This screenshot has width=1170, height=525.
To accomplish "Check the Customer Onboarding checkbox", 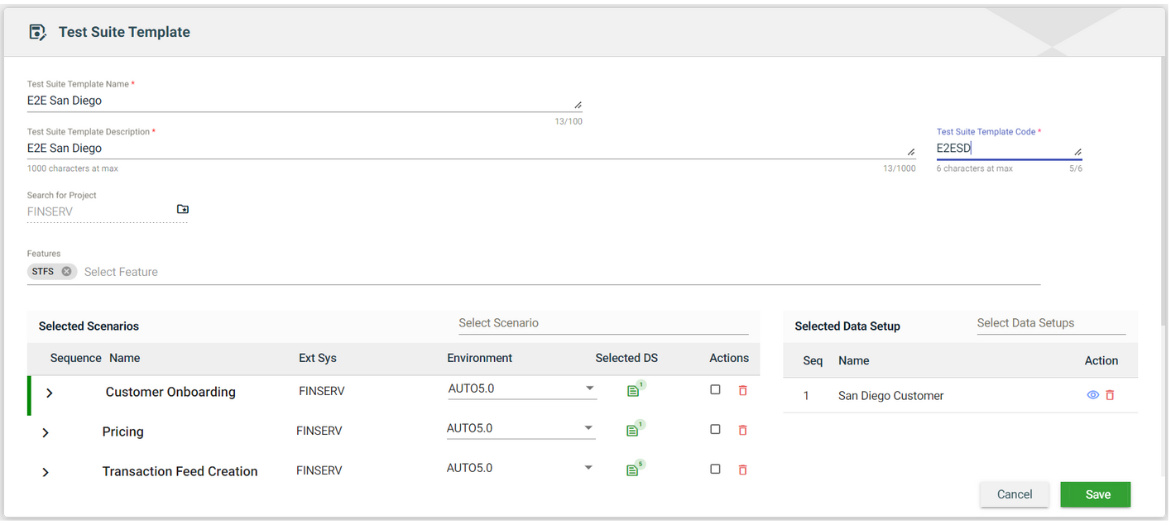I will [x=715, y=390].
